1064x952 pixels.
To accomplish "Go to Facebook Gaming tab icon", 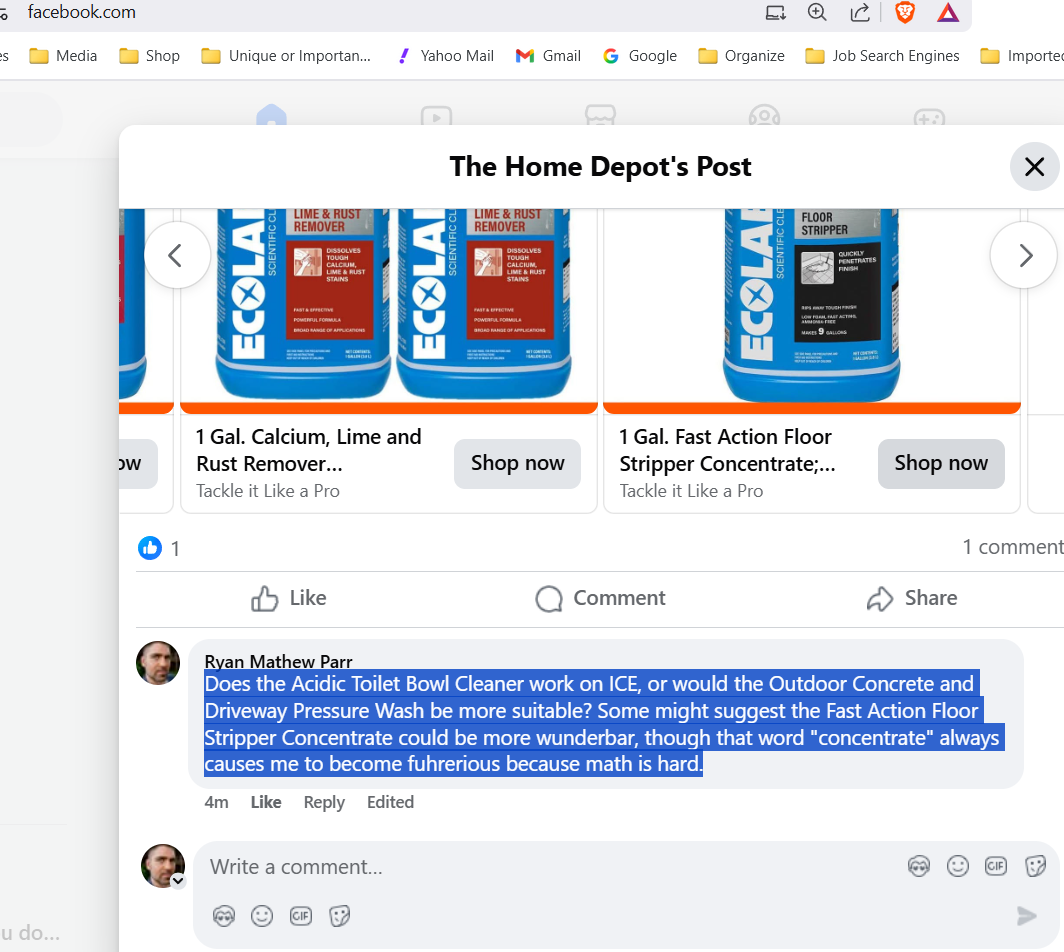I will click(x=929, y=115).
